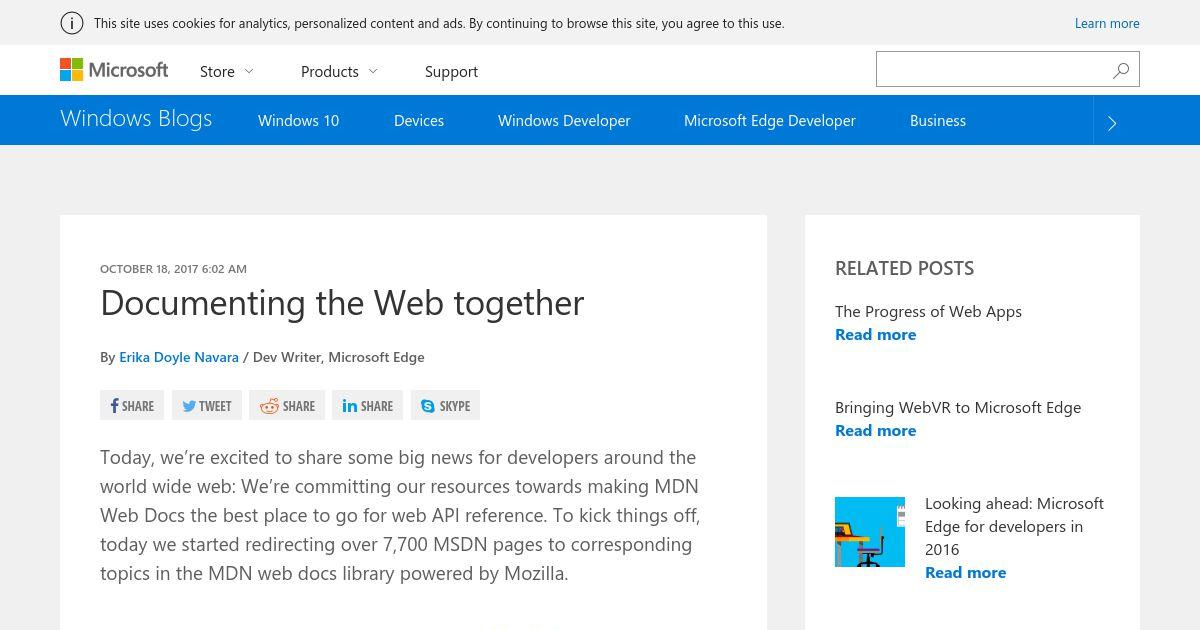This screenshot has width=1200, height=630.
Task: Open the Windows 10 blog tab
Action: [298, 120]
